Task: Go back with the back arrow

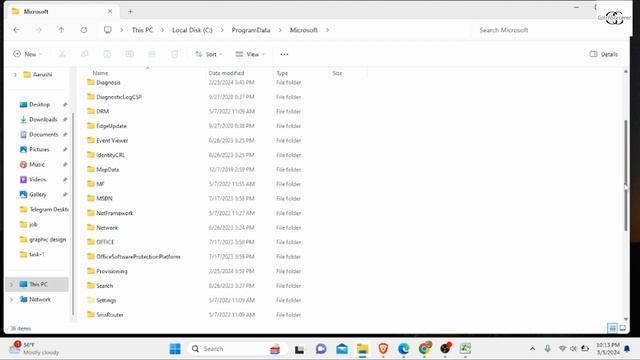Action: [x=16, y=30]
